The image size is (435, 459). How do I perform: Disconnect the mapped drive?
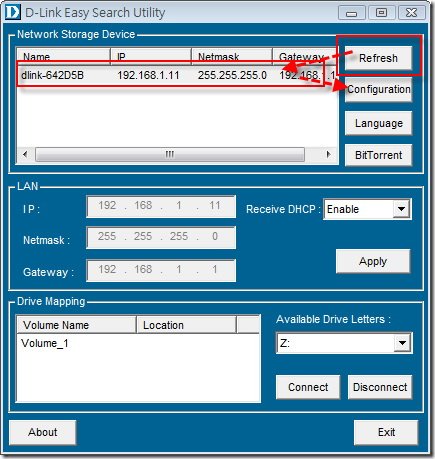pyautogui.click(x=380, y=387)
